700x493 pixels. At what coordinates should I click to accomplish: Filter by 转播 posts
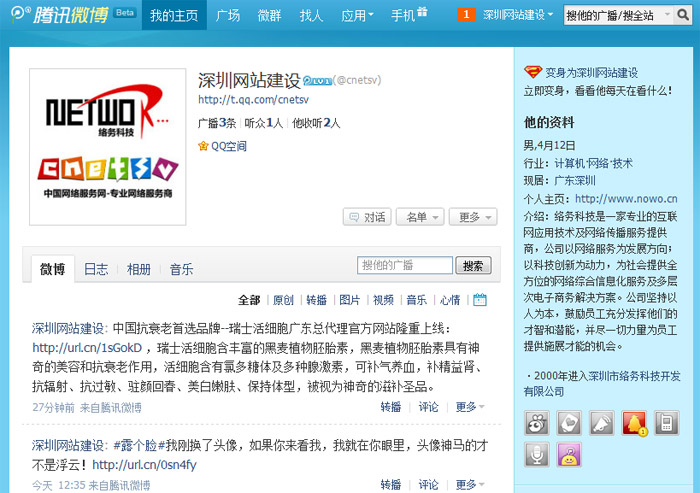point(317,300)
